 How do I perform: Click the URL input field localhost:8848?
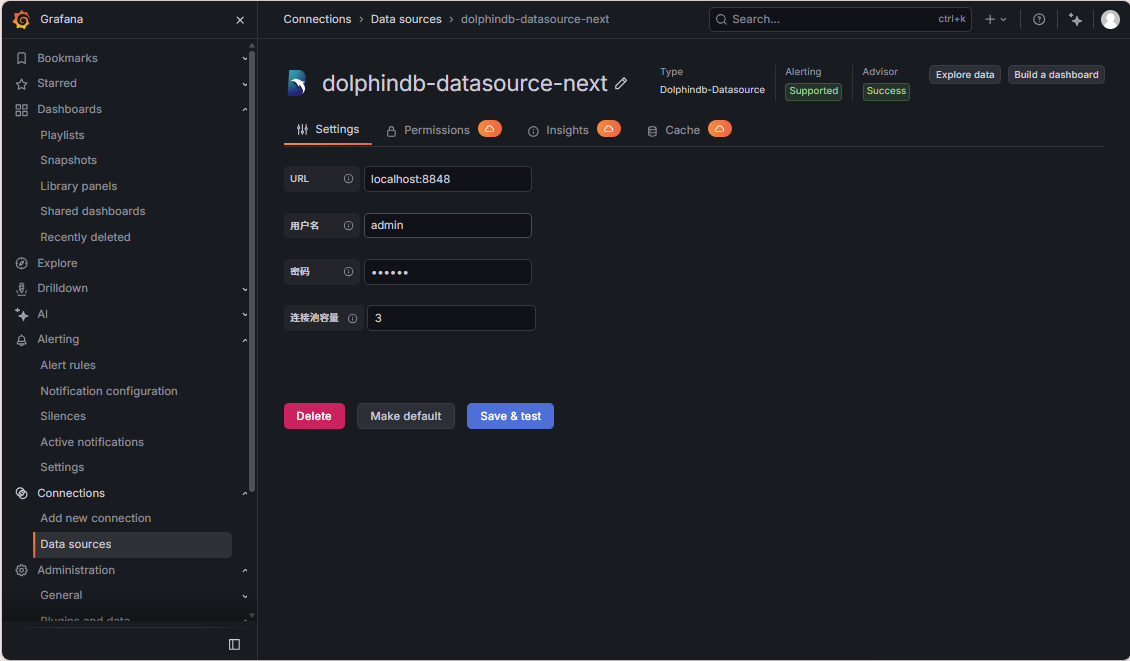pos(448,179)
